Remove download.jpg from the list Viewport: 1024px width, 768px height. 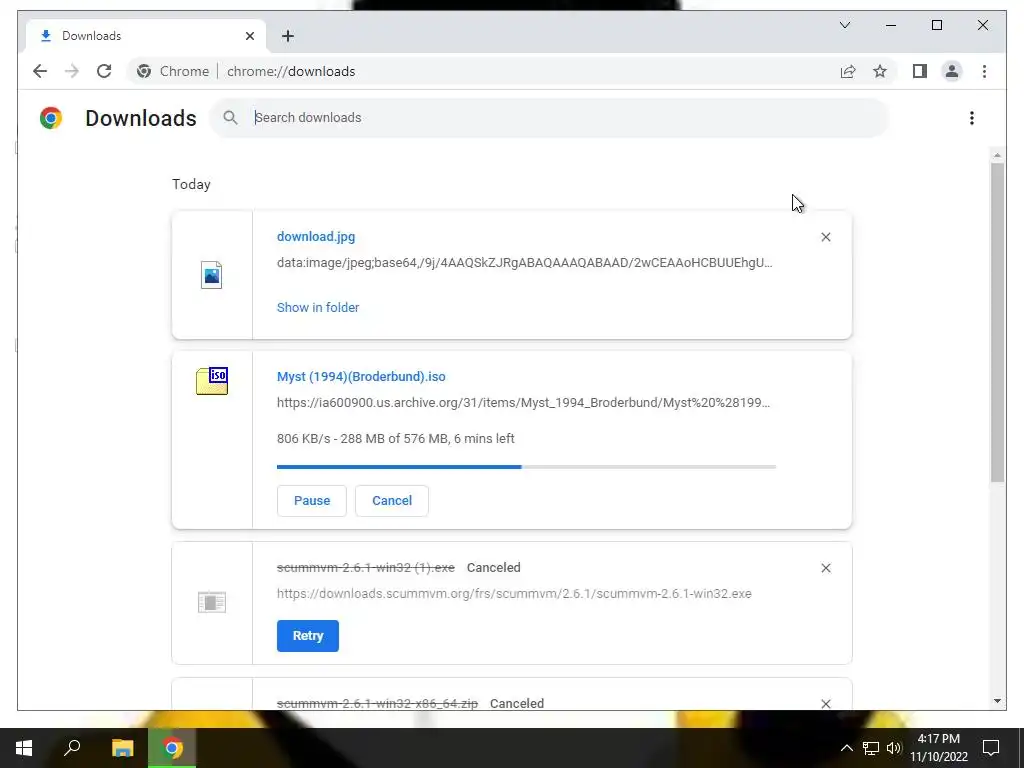click(x=825, y=237)
